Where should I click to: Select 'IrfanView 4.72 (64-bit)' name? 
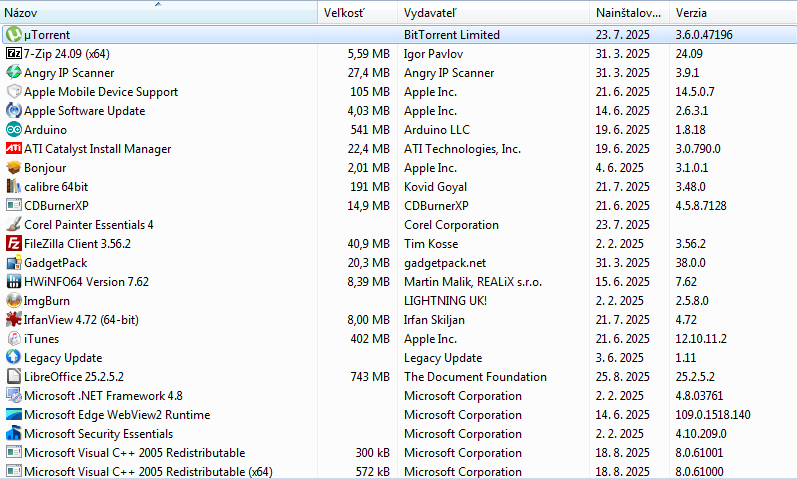tap(81, 320)
